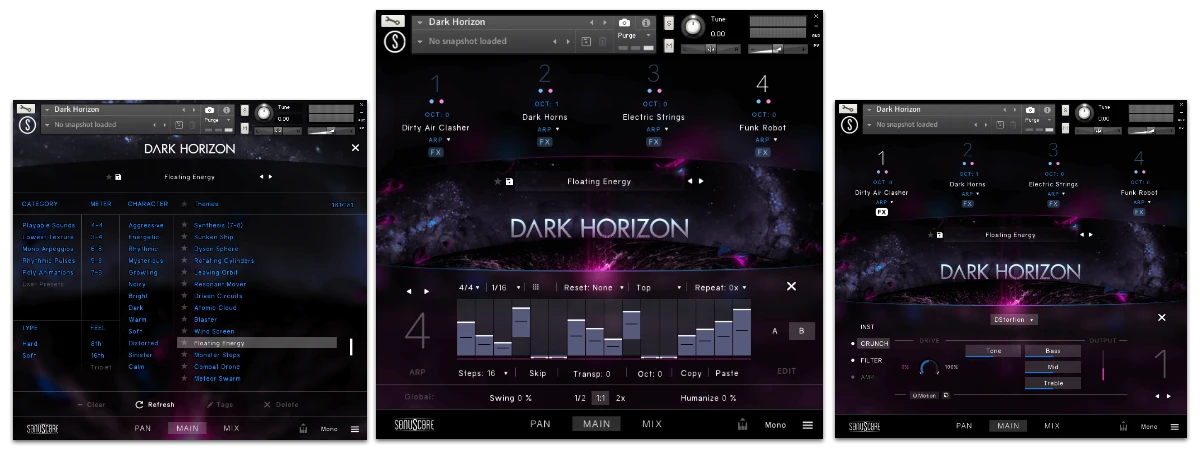Image resolution: width=1200 pixels, height=450 pixels.
Task: Click the S logo icon in the center window header
Action: pyautogui.click(x=395, y=42)
